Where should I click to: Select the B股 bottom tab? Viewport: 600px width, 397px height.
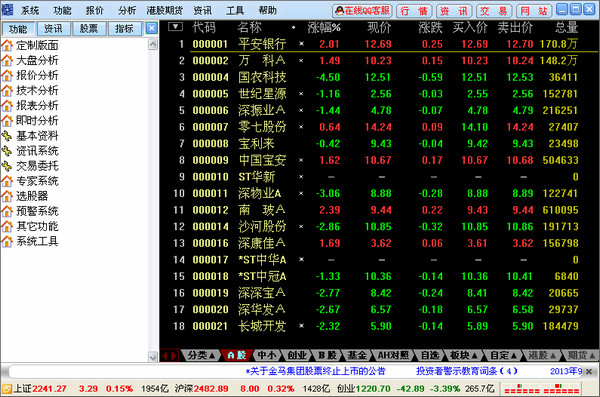pos(327,355)
